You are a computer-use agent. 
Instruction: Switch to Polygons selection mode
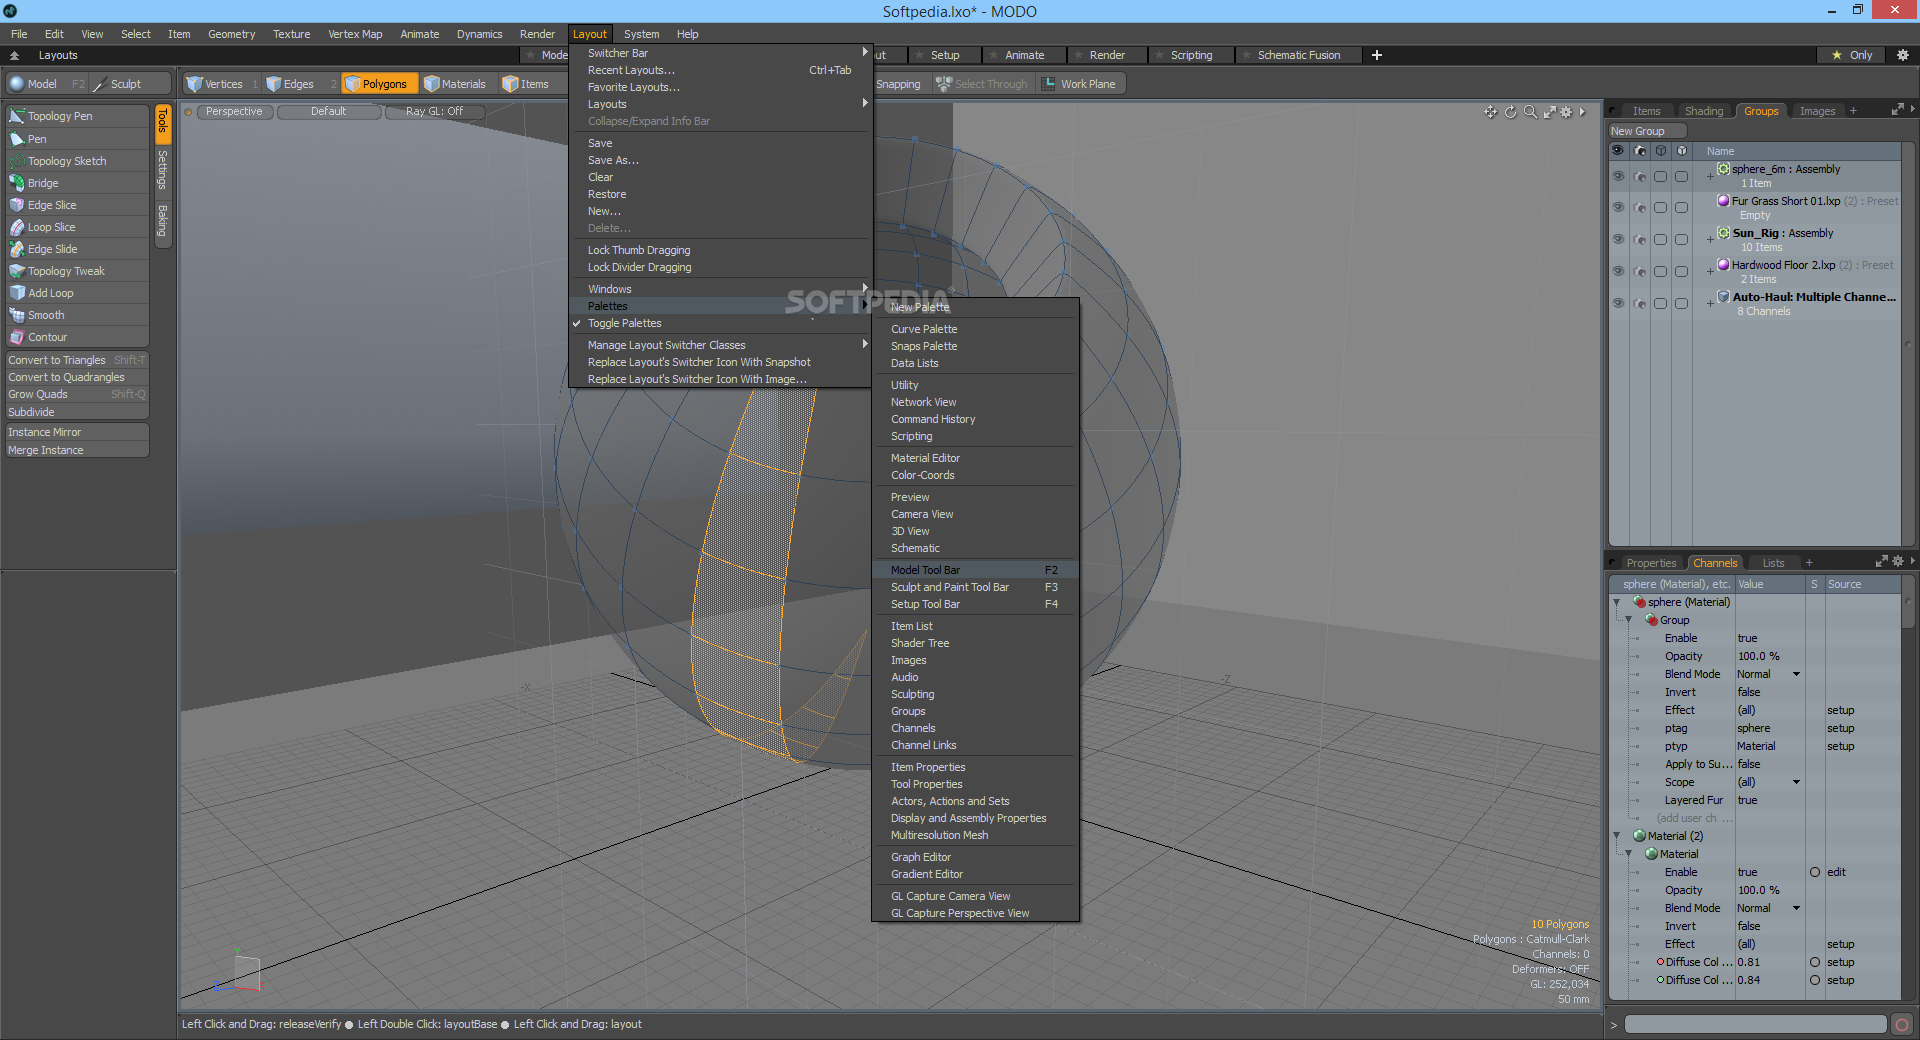click(x=380, y=84)
